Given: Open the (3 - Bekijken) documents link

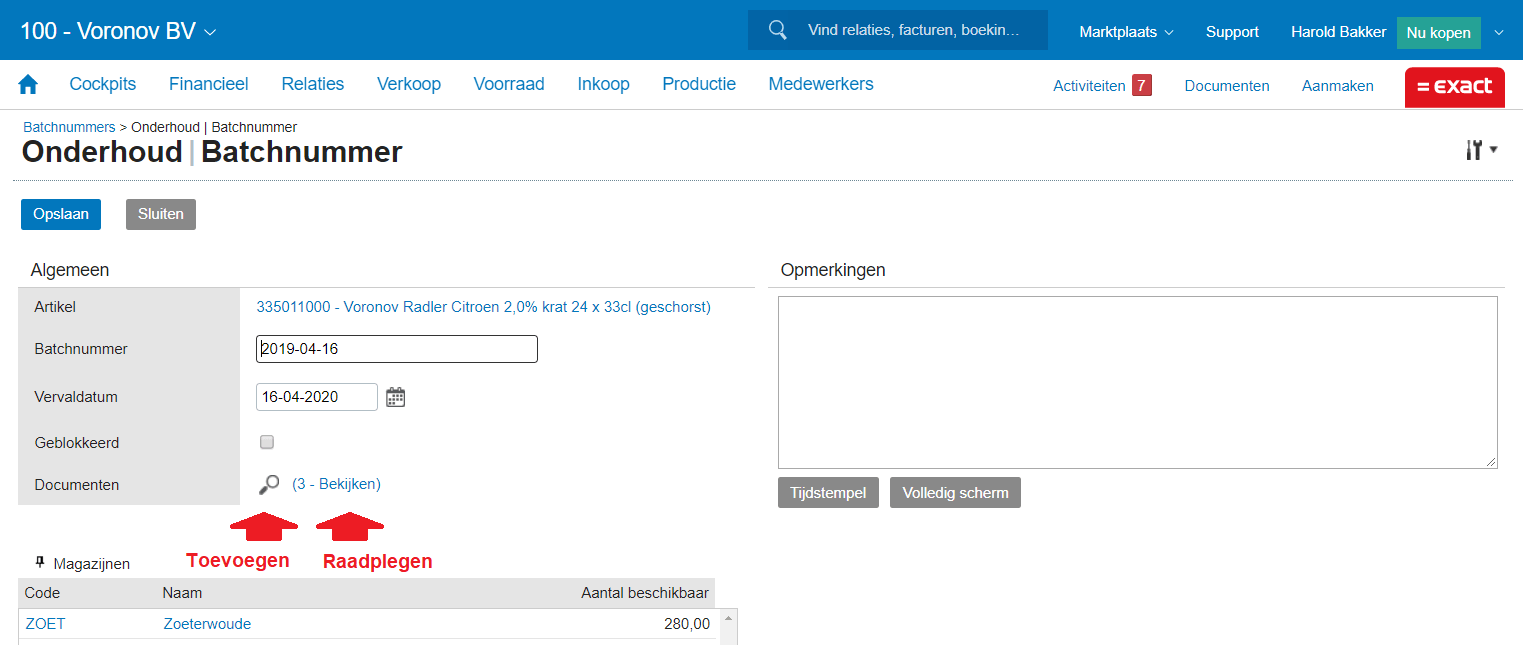Looking at the screenshot, I should point(336,484).
